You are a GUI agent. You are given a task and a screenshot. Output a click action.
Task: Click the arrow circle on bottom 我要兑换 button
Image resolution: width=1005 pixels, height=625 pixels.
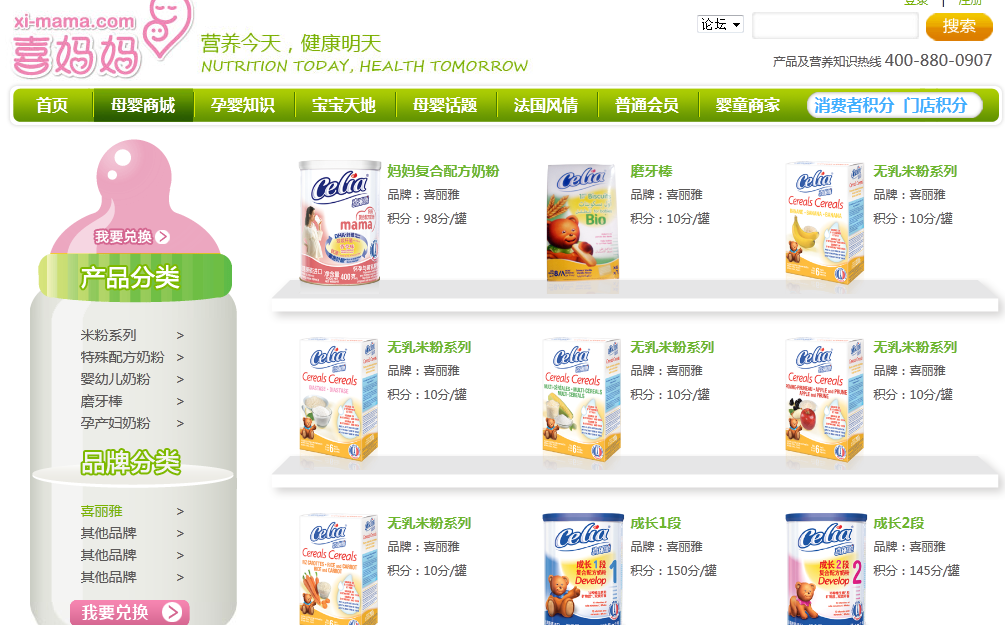pos(172,612)
